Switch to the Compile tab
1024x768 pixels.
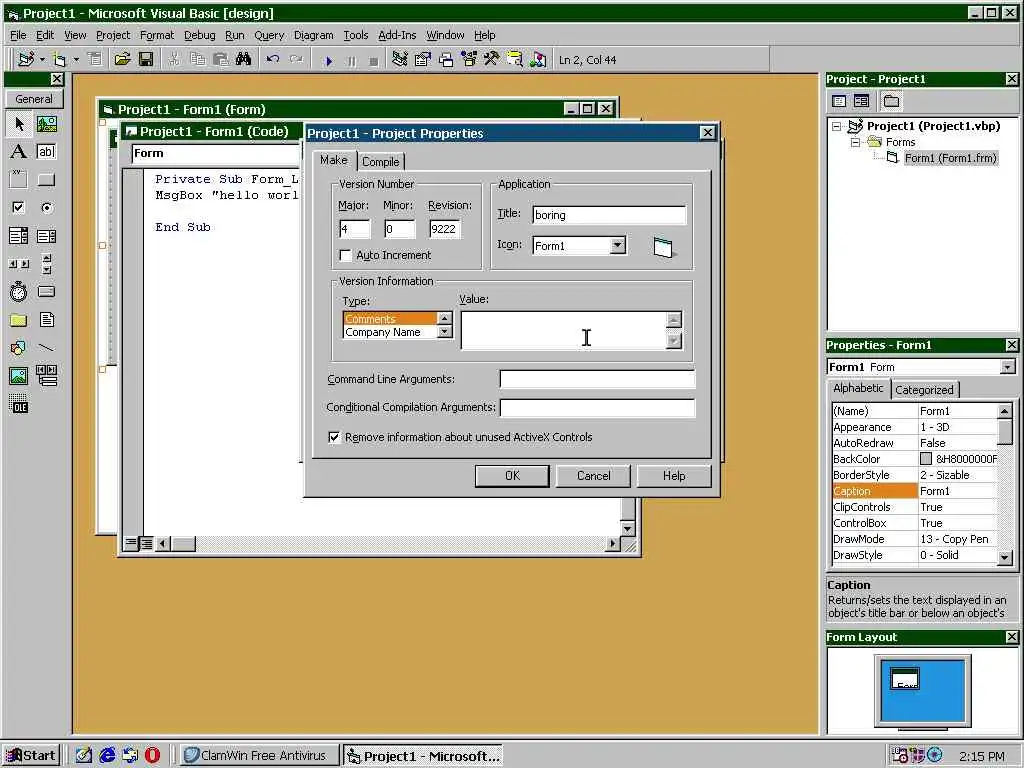[381, 161]
